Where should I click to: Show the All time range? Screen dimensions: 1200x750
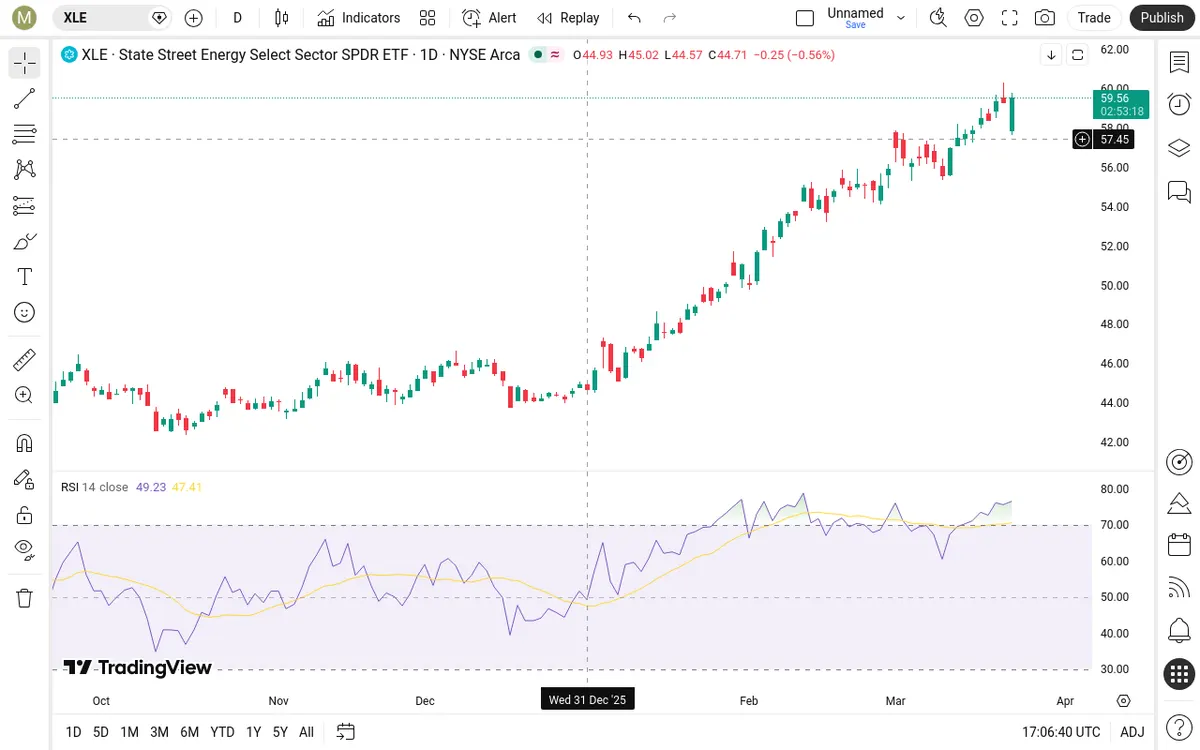(x=307, y=732)
